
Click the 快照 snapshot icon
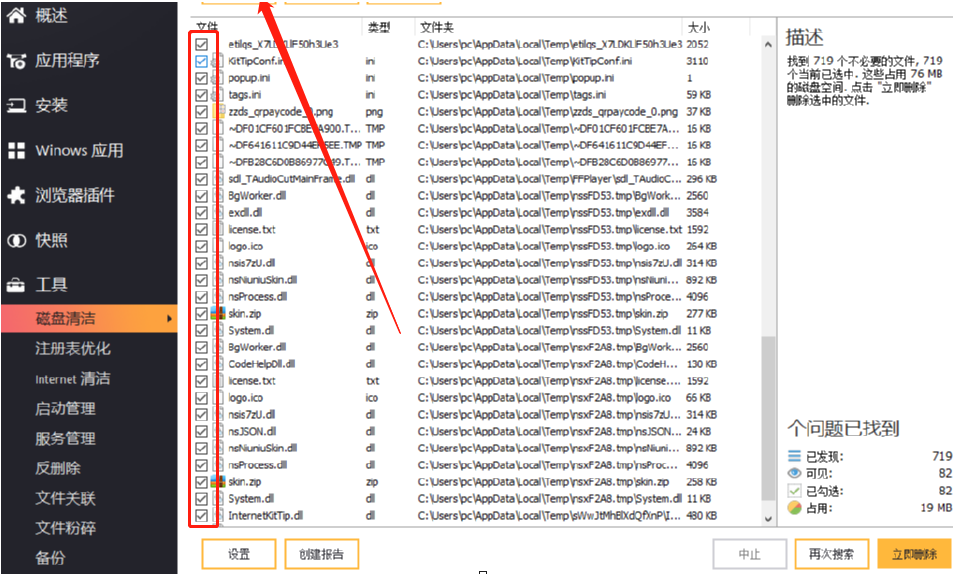[x=16, y=241]
